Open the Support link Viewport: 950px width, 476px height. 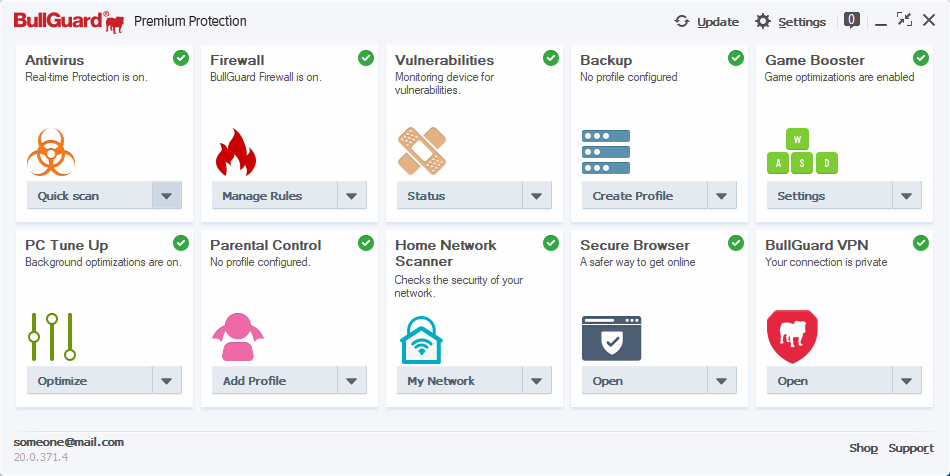click(x=911, y=448)
